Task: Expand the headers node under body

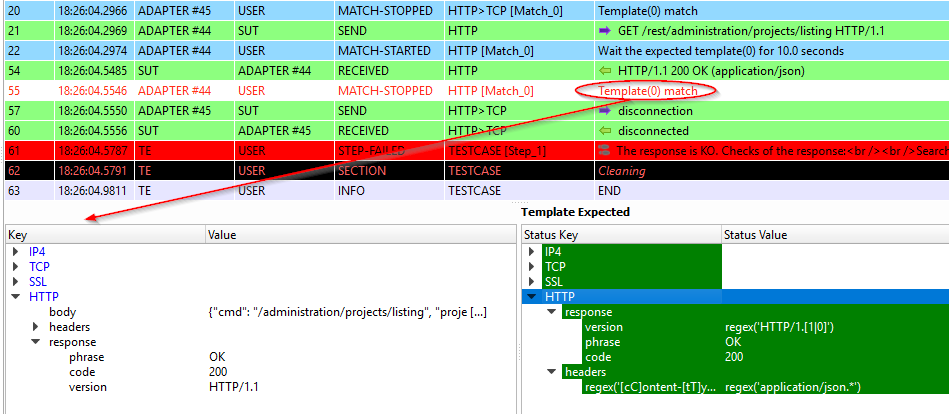Action: click(36, 327)
